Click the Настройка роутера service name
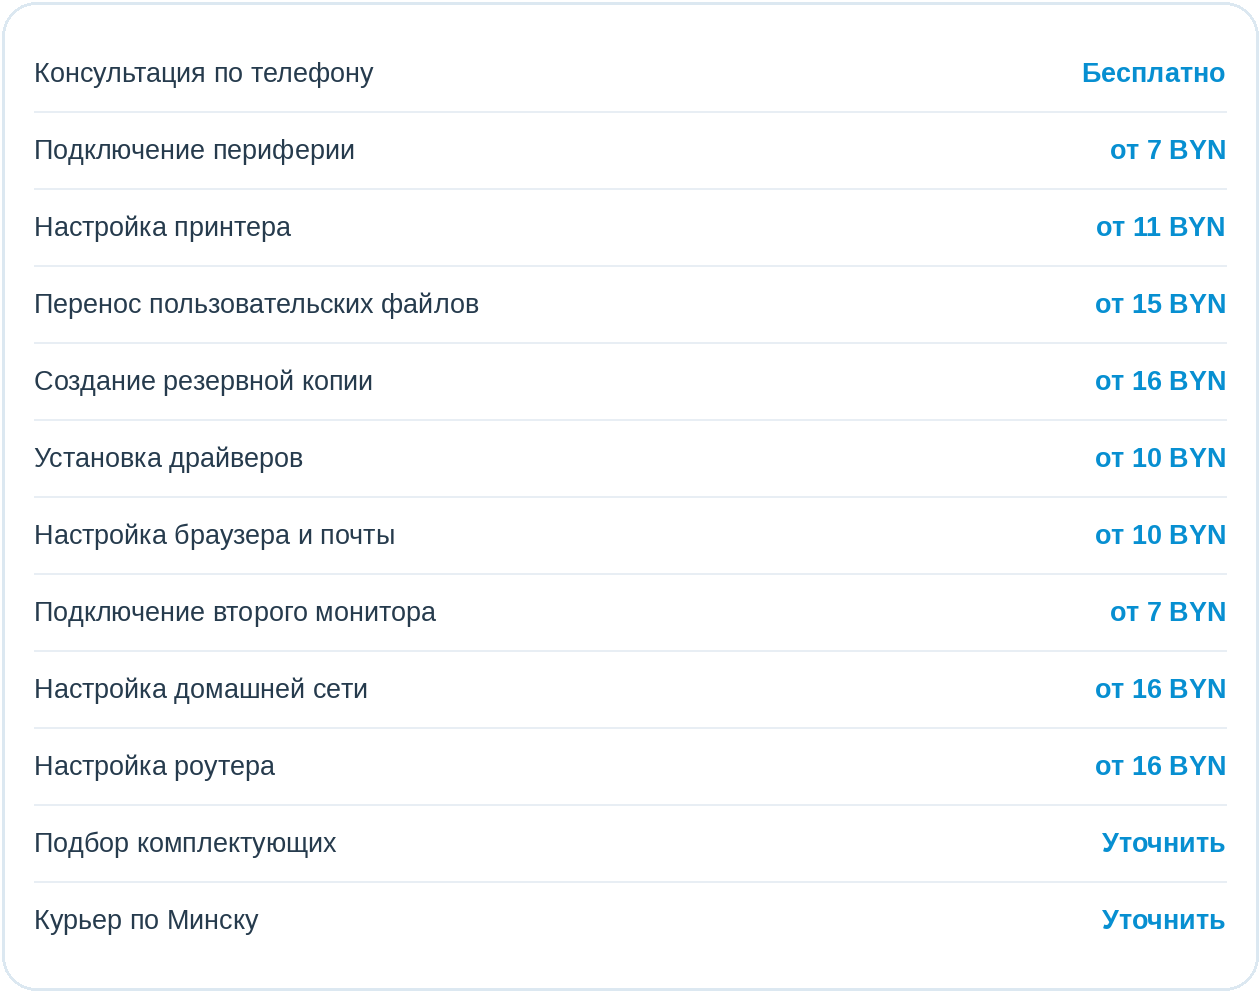The height and width of the screenshot is (992, 1260). [x=154, y=767]
